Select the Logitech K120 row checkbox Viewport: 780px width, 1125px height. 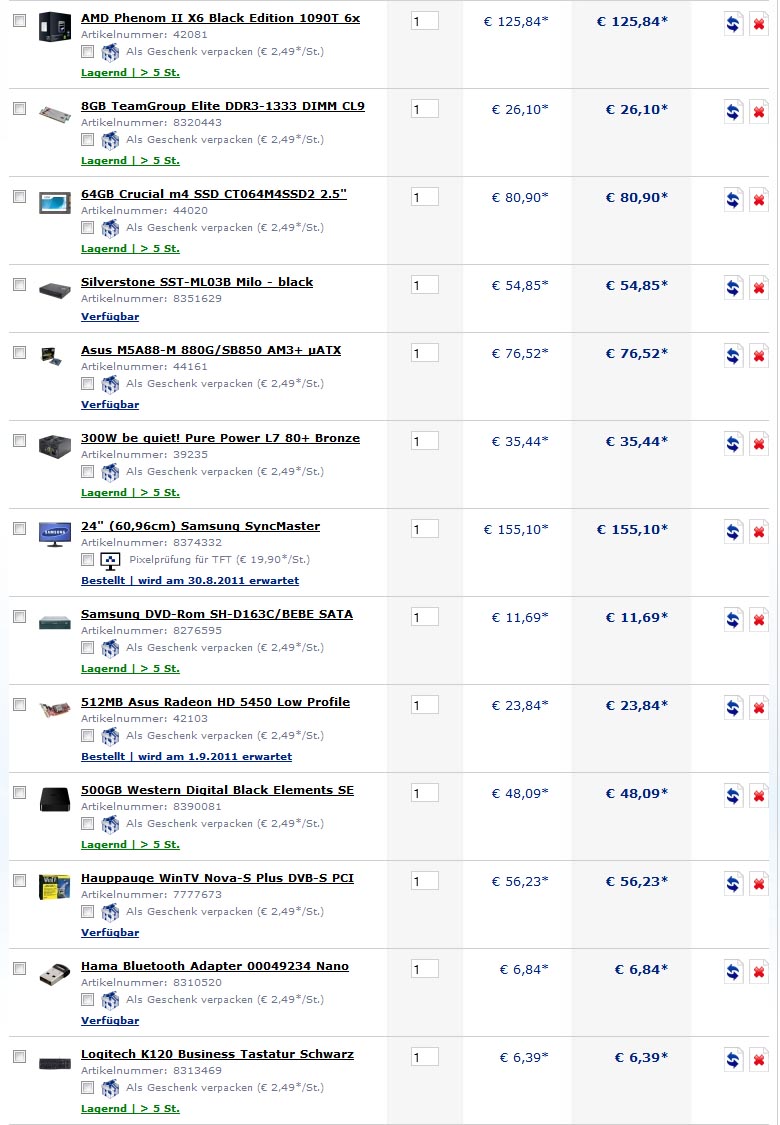(19, 1056)
